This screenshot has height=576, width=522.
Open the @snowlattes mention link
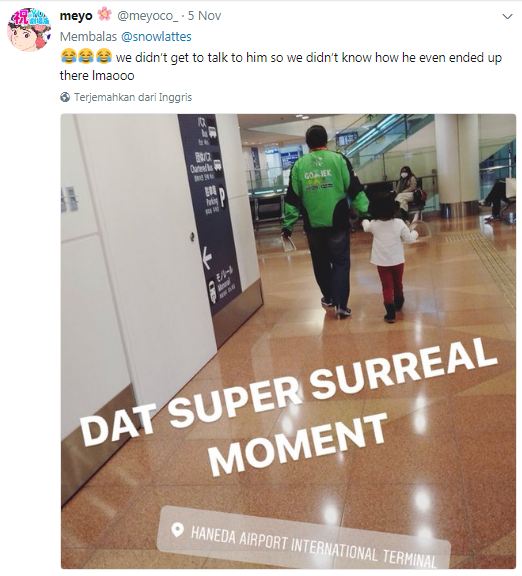coord(156,37)
